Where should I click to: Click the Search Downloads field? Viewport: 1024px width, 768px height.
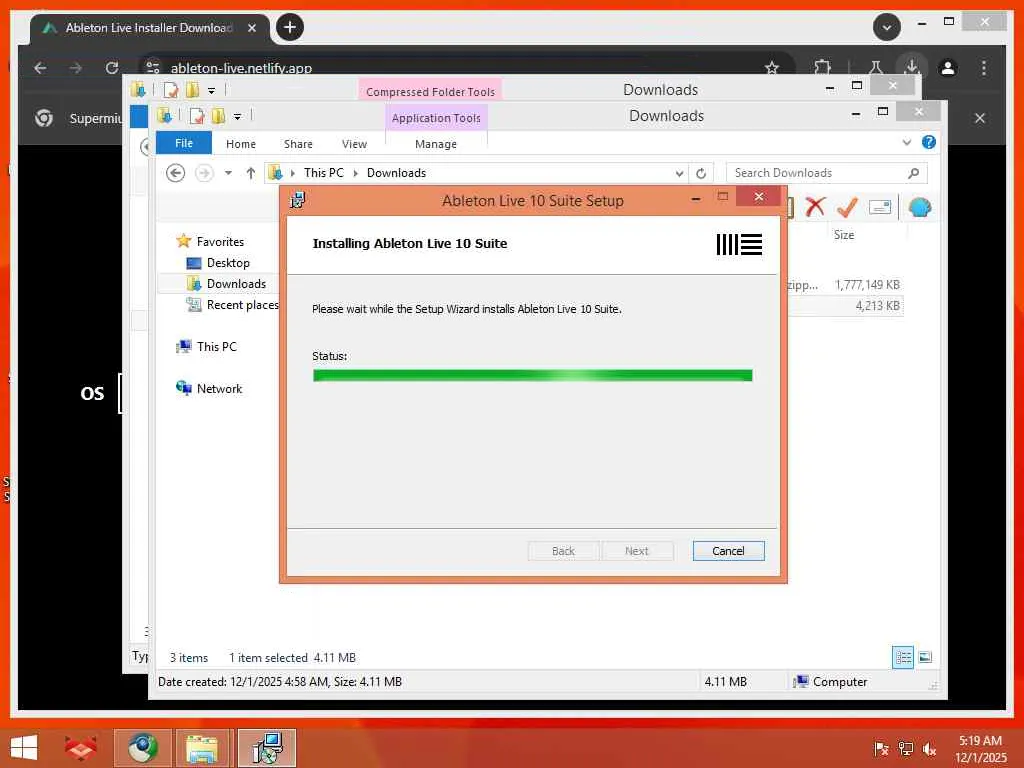826,172
